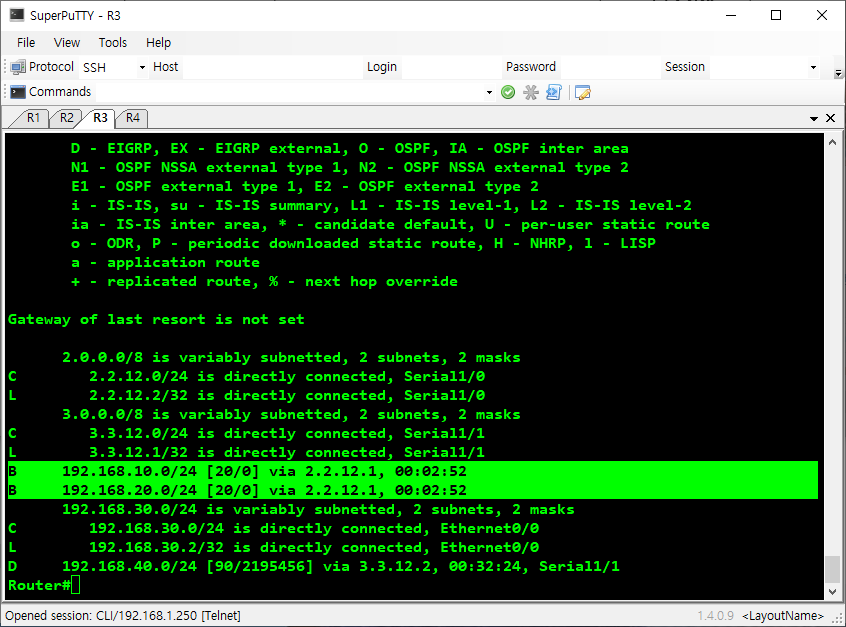This screenshot has width=846, height=627.
Task: Click the 192.168.40.0/24 EIGRP route line
Action: [313, 566]
